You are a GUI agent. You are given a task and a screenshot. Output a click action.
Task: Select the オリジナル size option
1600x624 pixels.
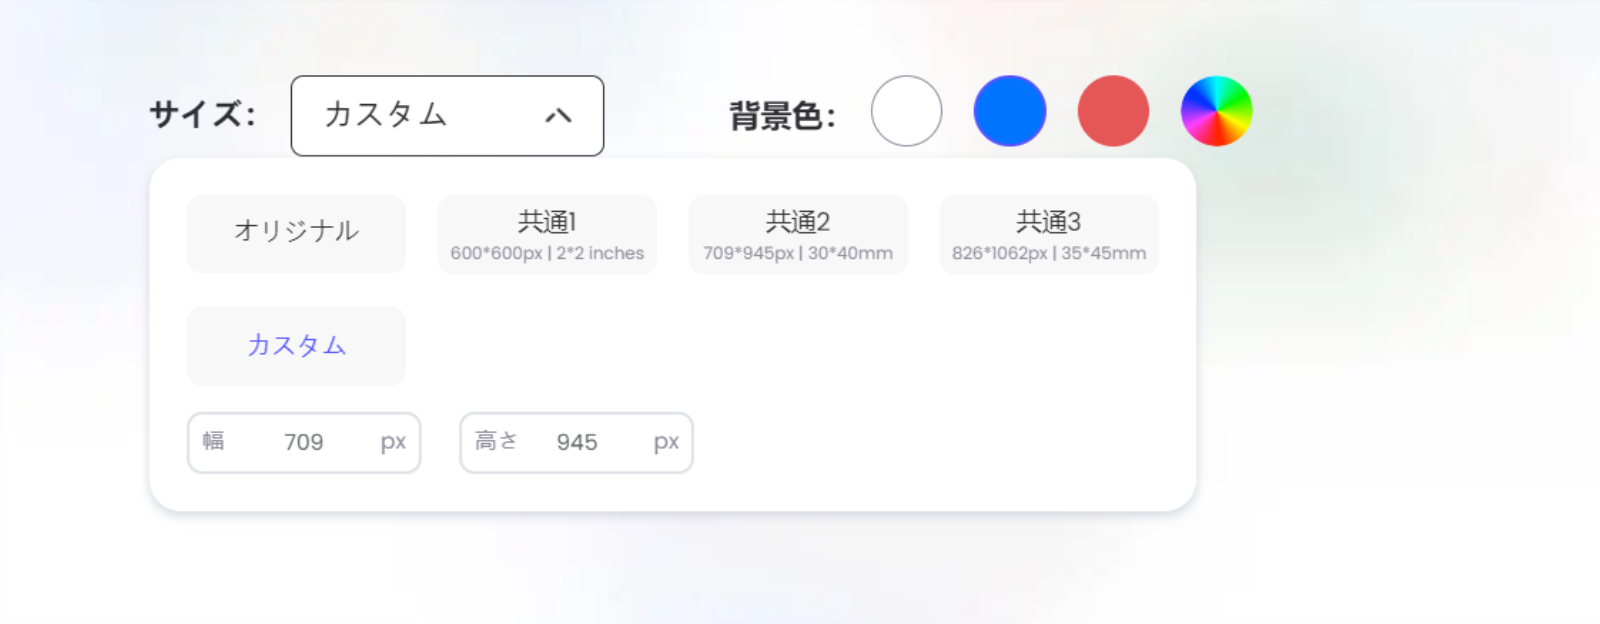[296, 234]
